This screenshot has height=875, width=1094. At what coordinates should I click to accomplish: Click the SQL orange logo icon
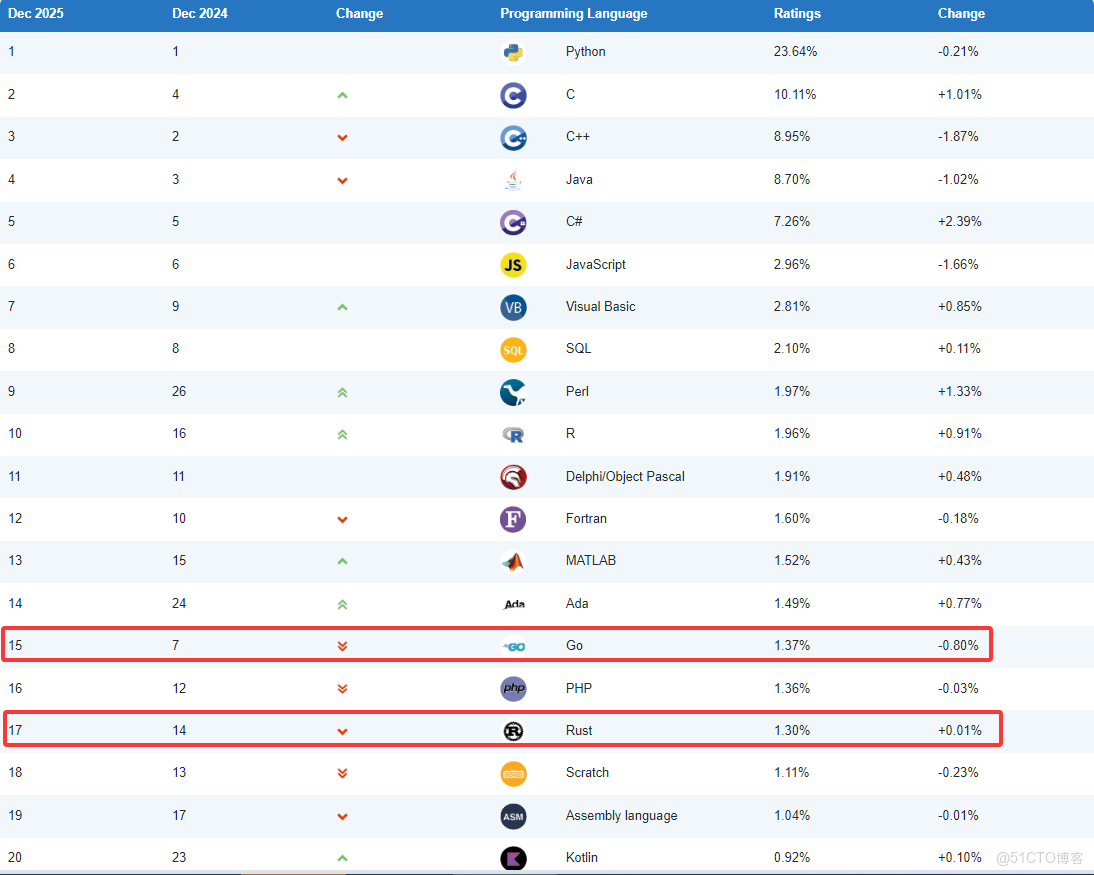[513, 349]
